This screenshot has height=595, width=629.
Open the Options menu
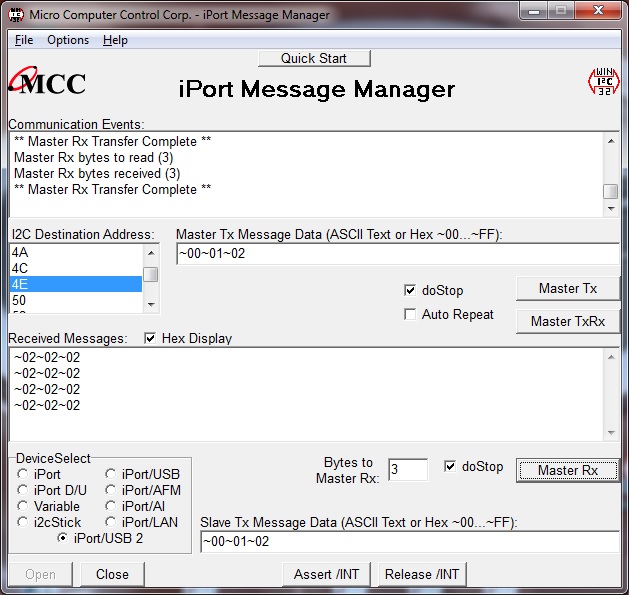(x=68, y=40)
